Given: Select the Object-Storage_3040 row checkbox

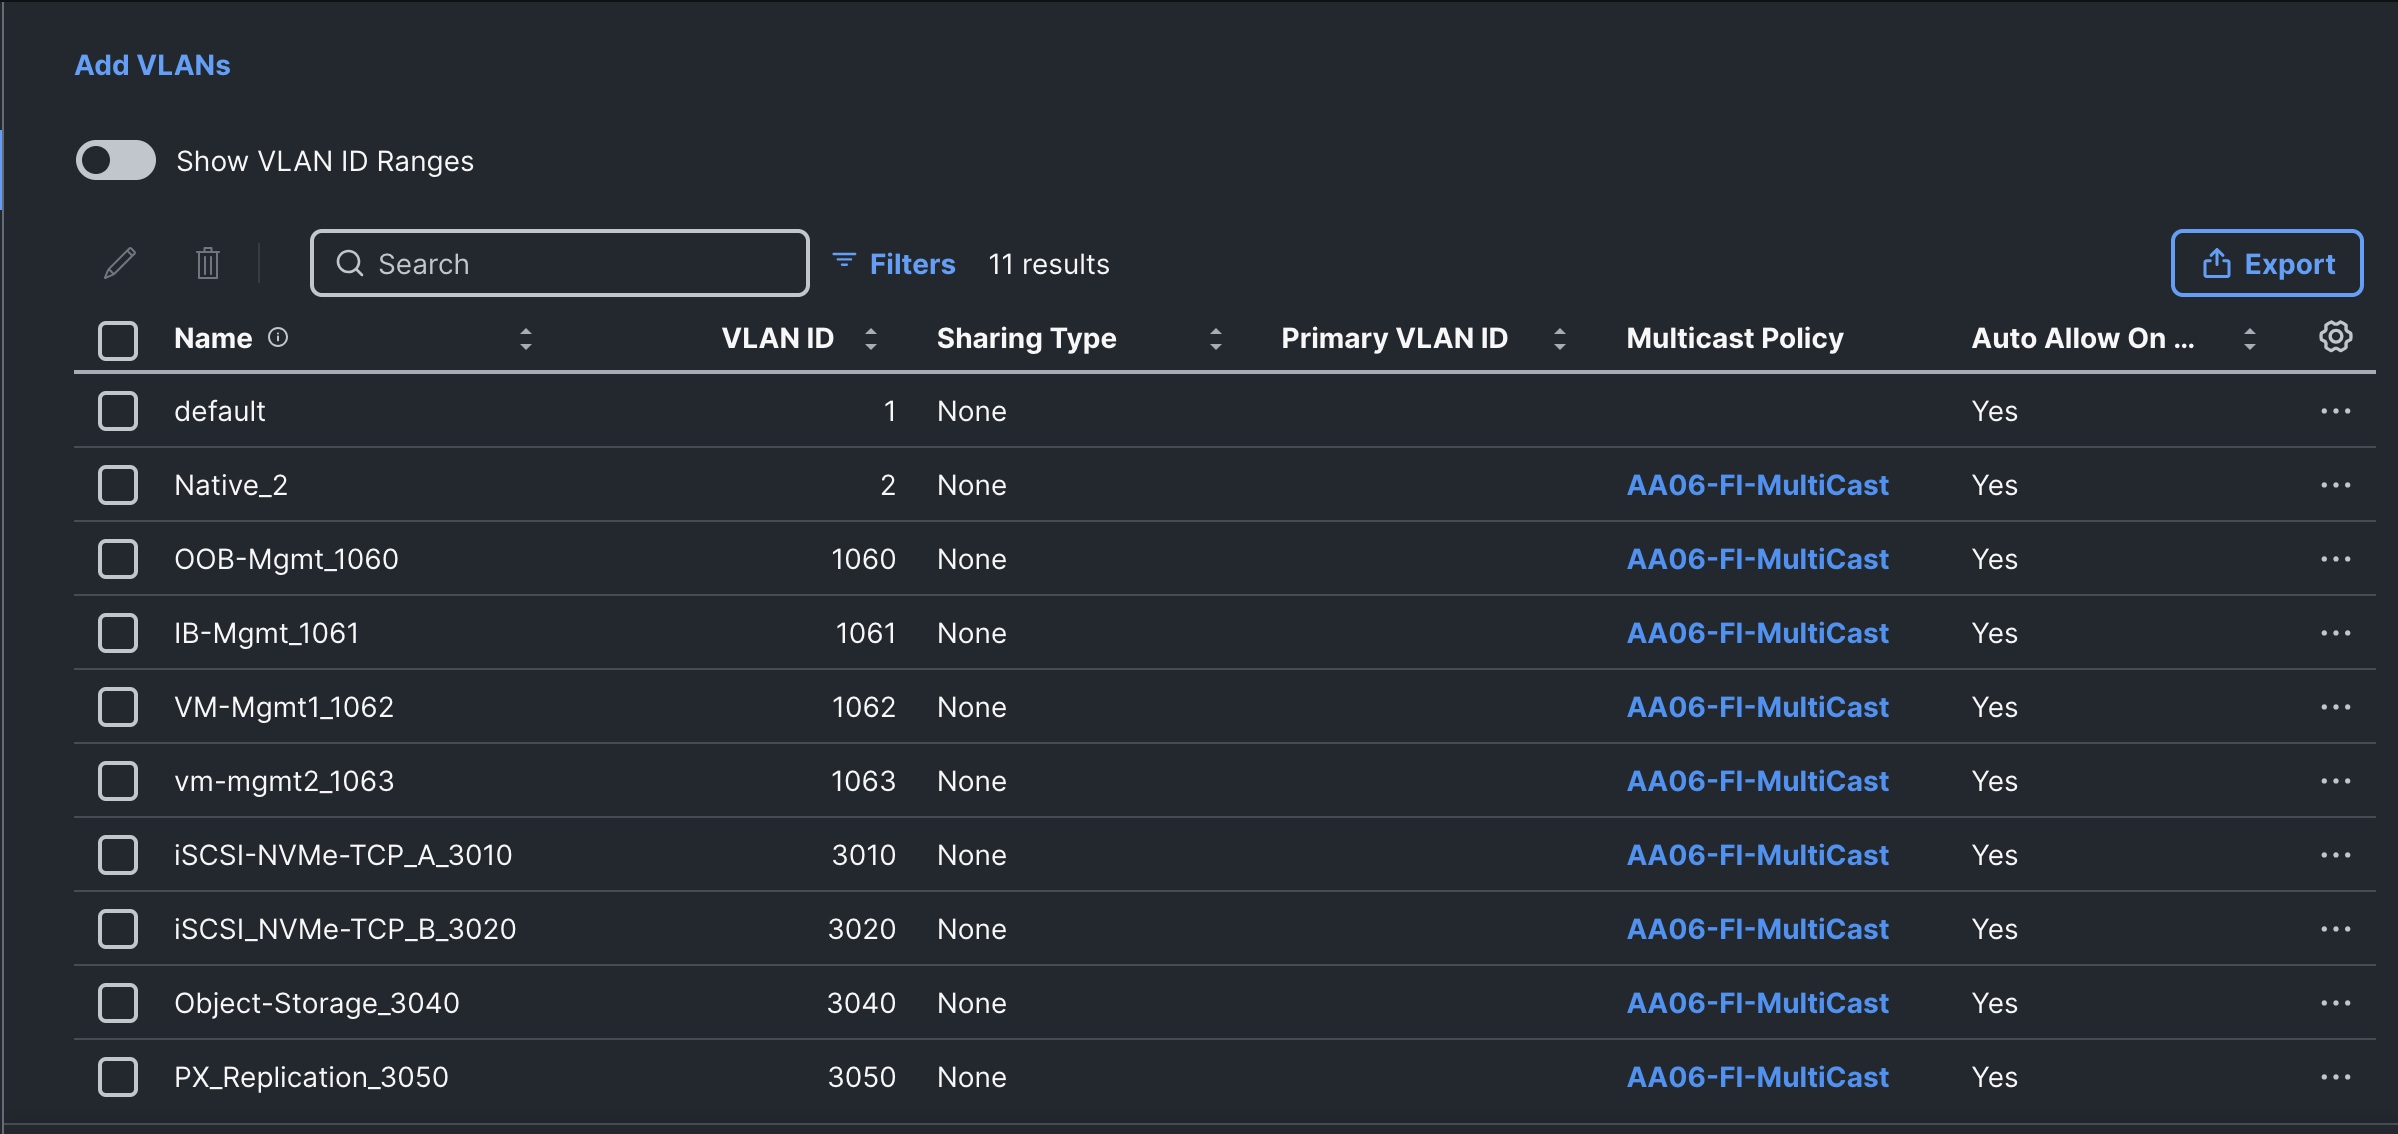Looking at the screenshot, I should [118, 1003].
